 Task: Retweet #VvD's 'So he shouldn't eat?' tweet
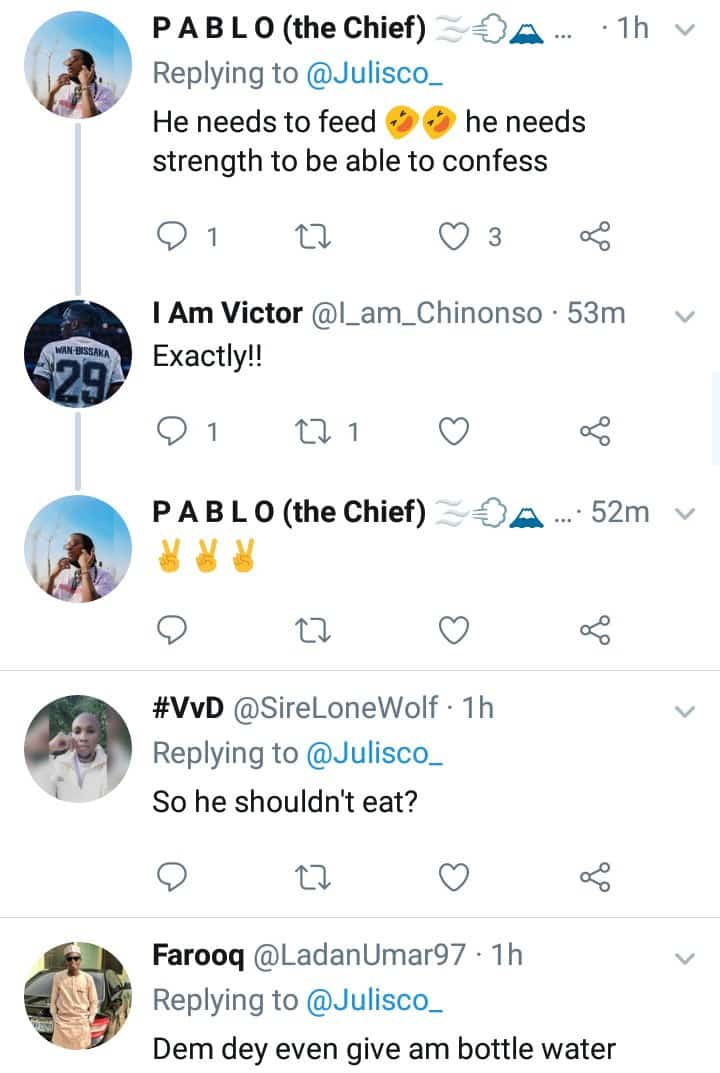coord(315,877)
